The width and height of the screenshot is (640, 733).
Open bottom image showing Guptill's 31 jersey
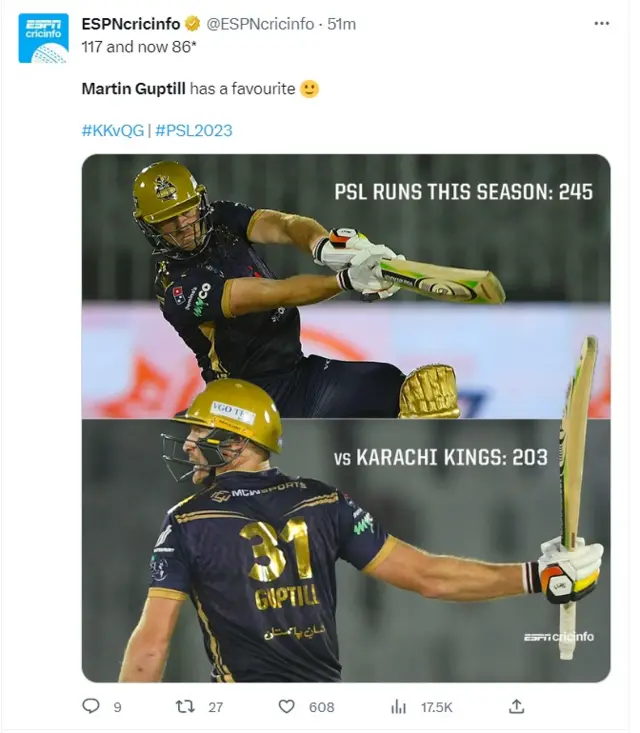coord(346,550)
